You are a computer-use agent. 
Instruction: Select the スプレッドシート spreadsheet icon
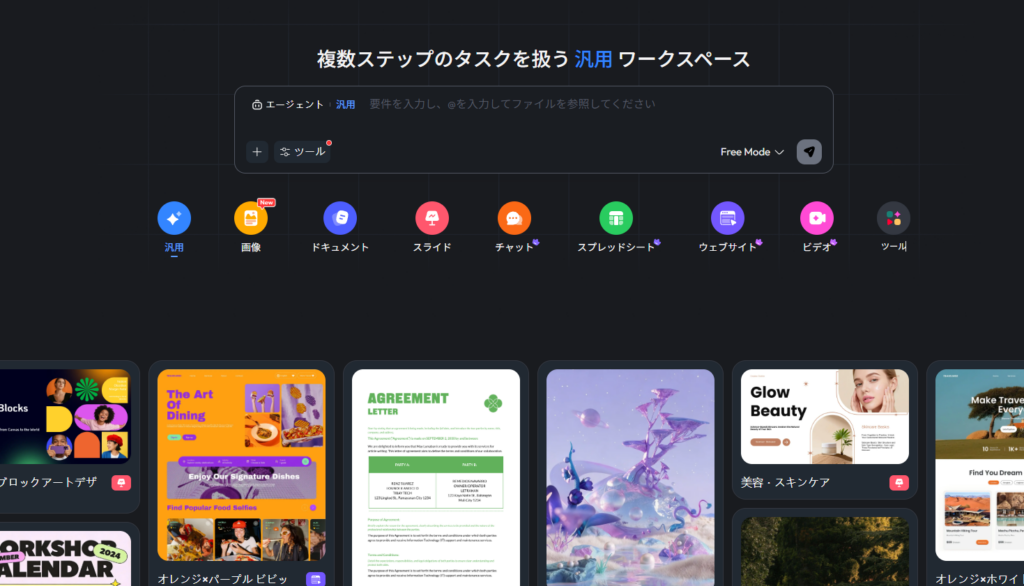(x=616, y=218)
